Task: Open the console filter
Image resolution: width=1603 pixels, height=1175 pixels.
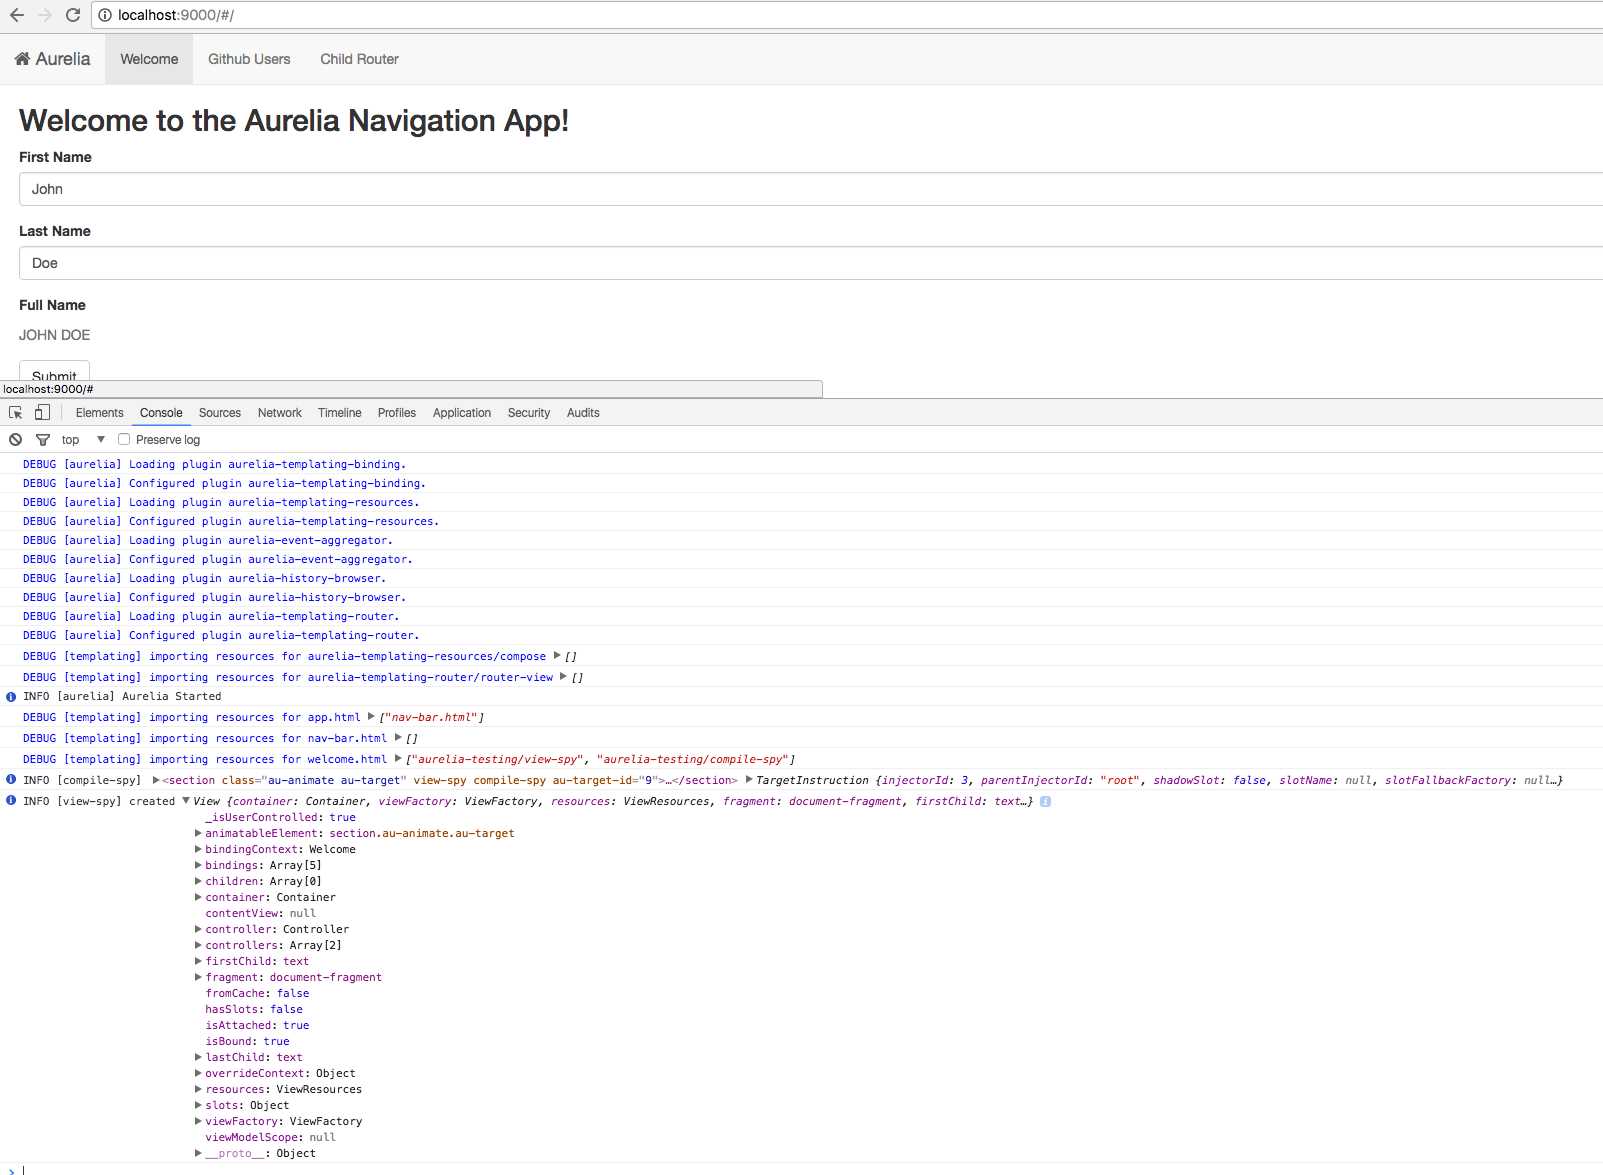Action: click(x=43, y=440)
